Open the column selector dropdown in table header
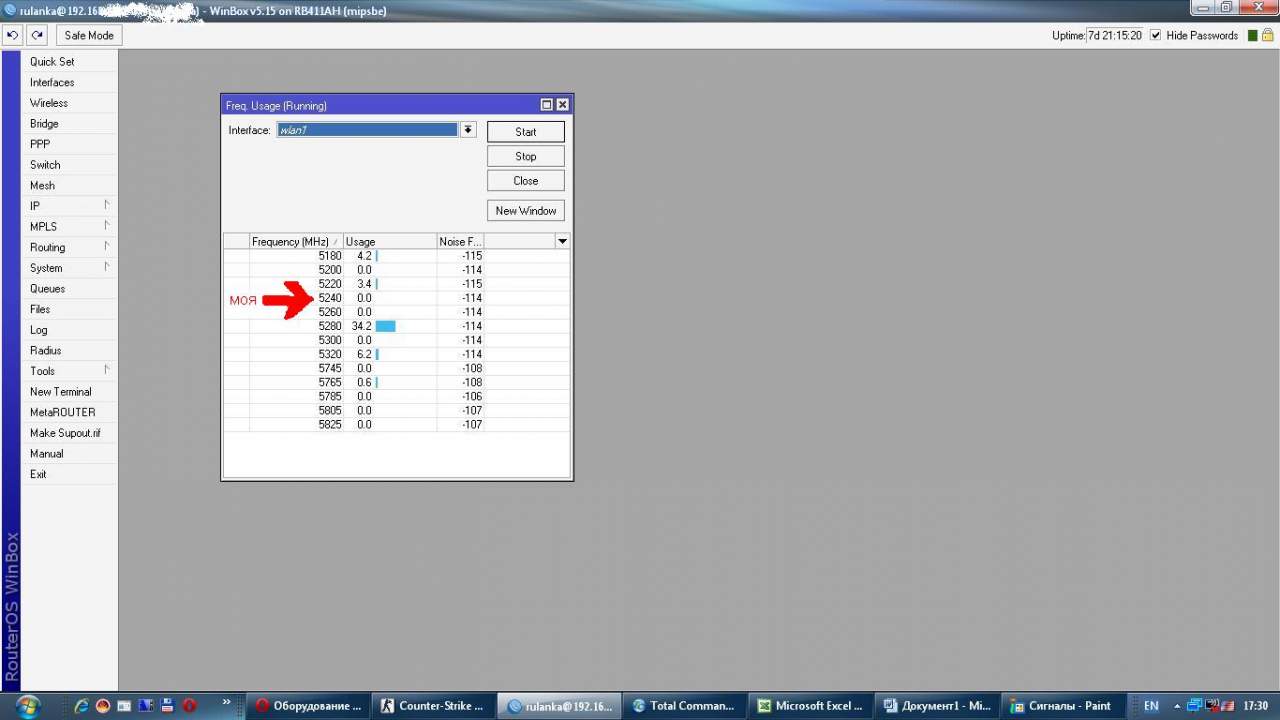 point(562,241)
